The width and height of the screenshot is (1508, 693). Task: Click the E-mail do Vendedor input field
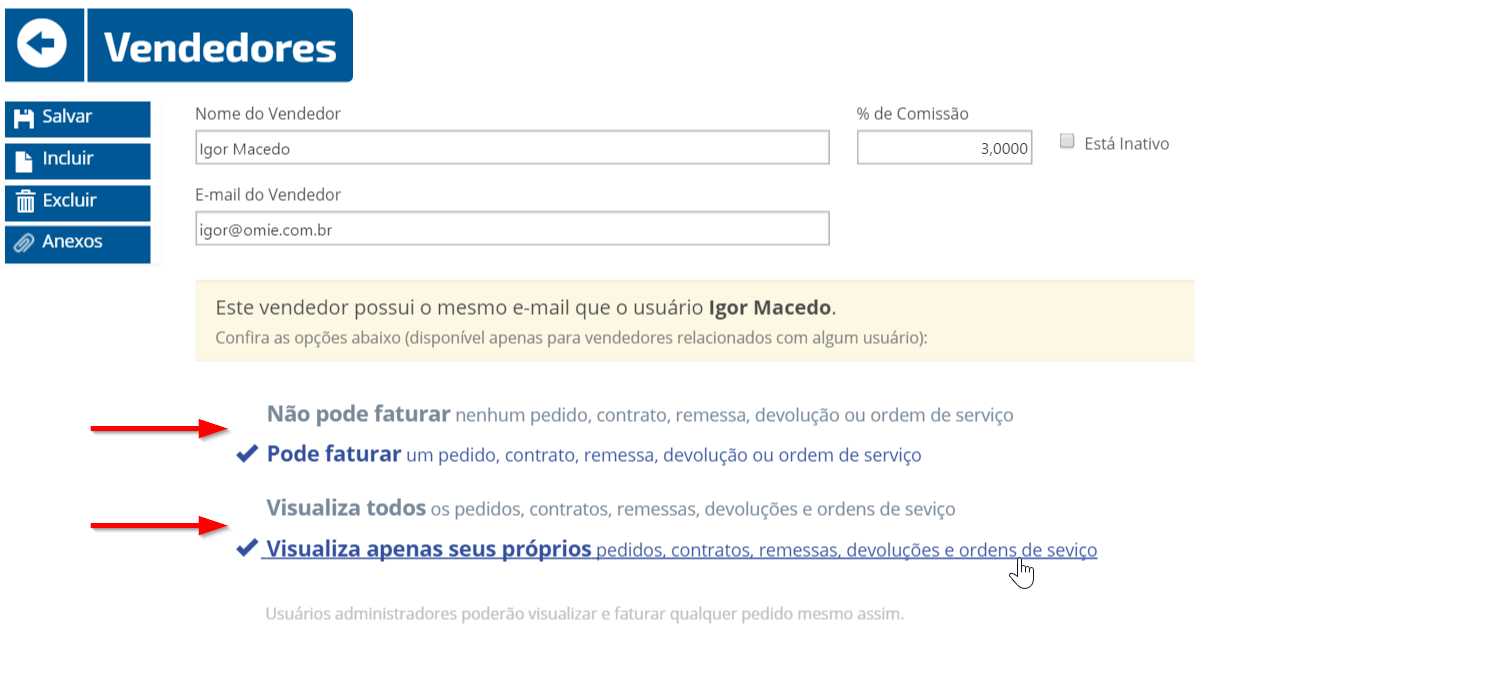512,229
